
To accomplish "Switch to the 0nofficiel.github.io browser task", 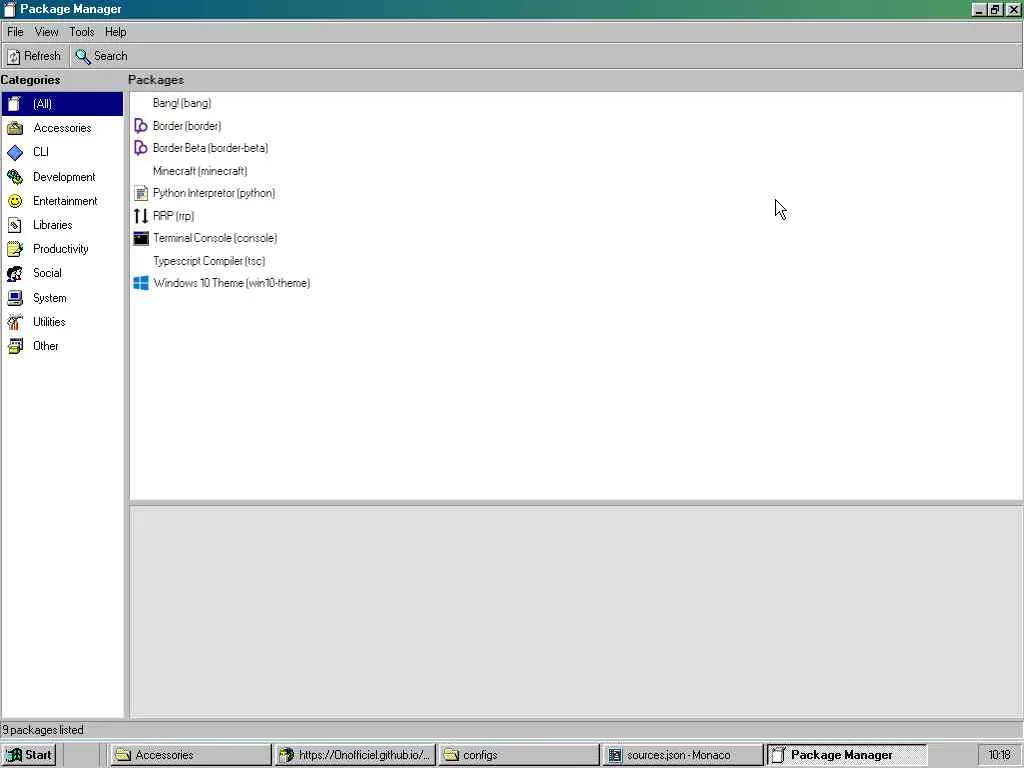I will [355, 755].
